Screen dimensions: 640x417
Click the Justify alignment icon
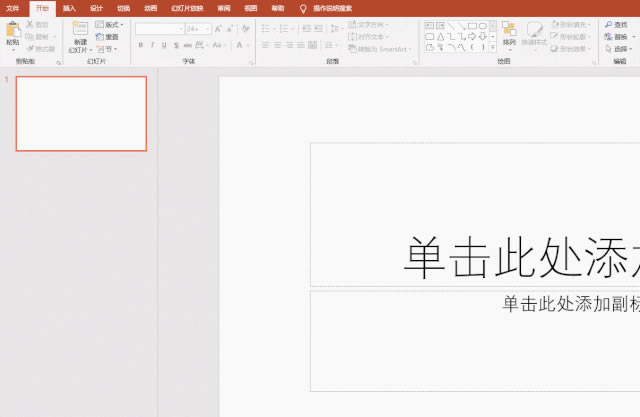click(x=301, y=45)
